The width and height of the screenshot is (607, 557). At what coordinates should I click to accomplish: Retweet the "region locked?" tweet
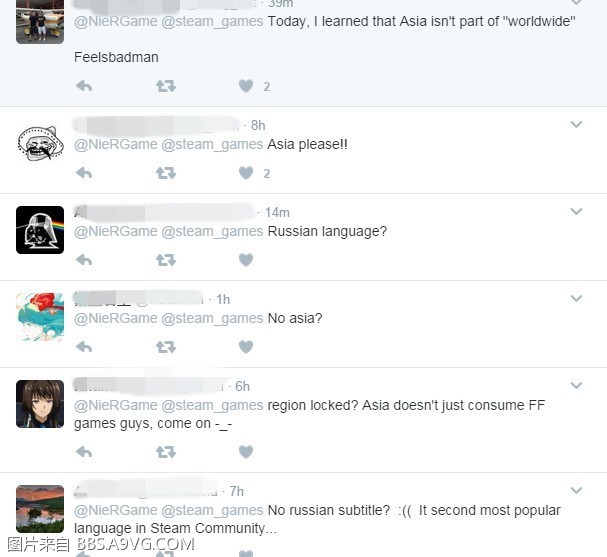(166, 451)
